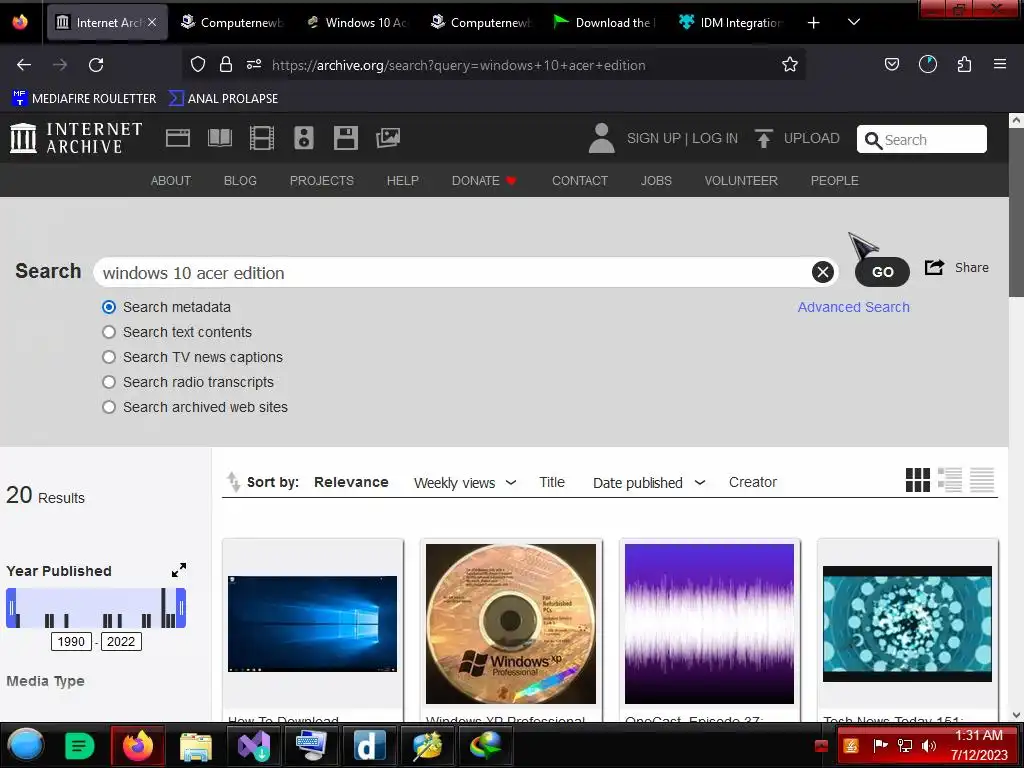1024x768 pixels.
Task: Open the Images icon in header
Action: pos(388,138)
